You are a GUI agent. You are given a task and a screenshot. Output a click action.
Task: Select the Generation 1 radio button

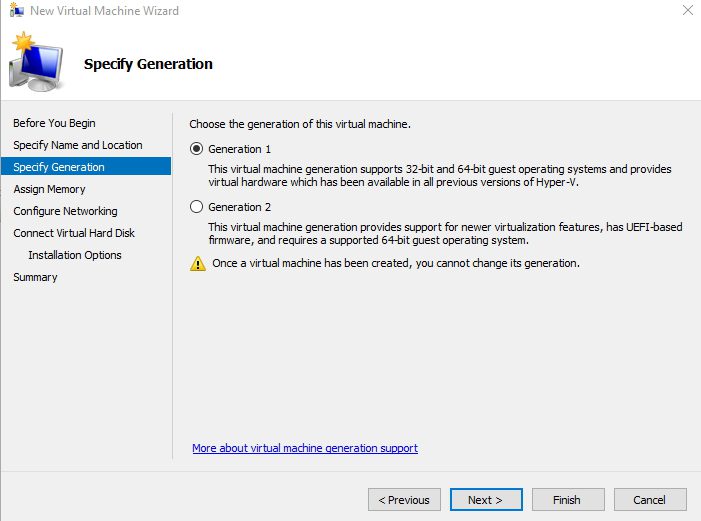196,149
